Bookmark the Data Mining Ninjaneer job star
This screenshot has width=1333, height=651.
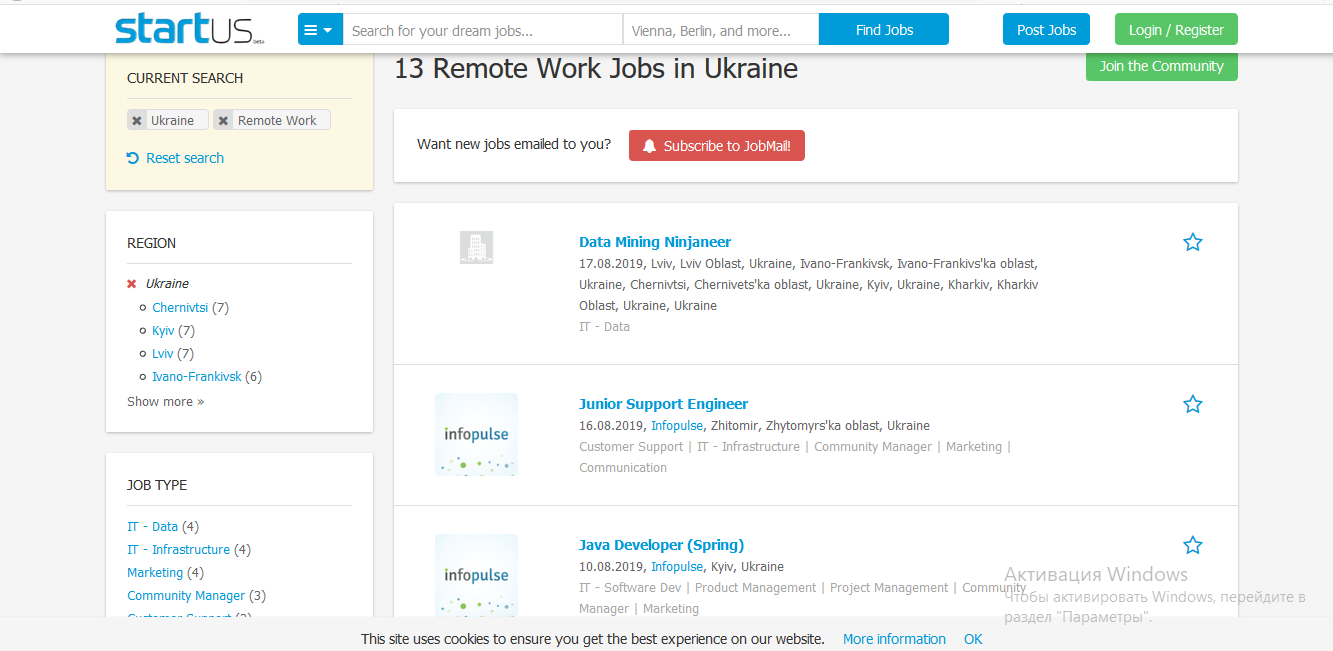pos(1192,242)
